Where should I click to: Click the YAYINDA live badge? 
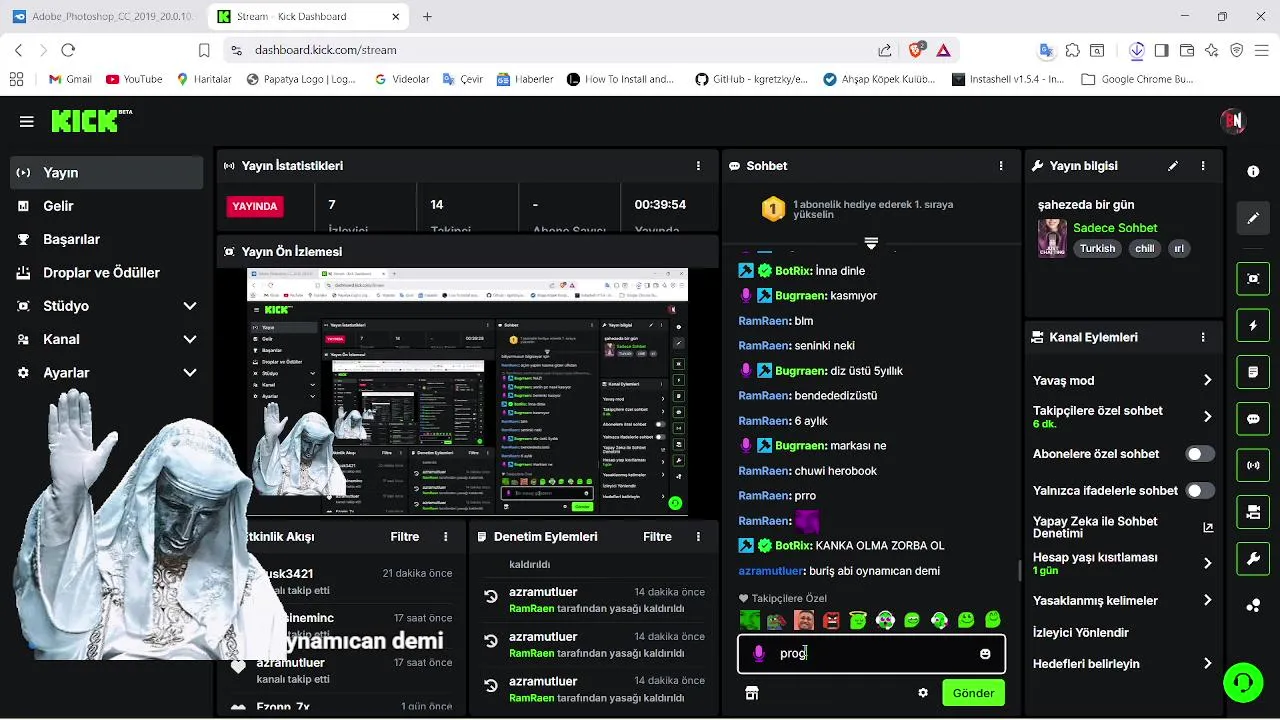(255, 206)
